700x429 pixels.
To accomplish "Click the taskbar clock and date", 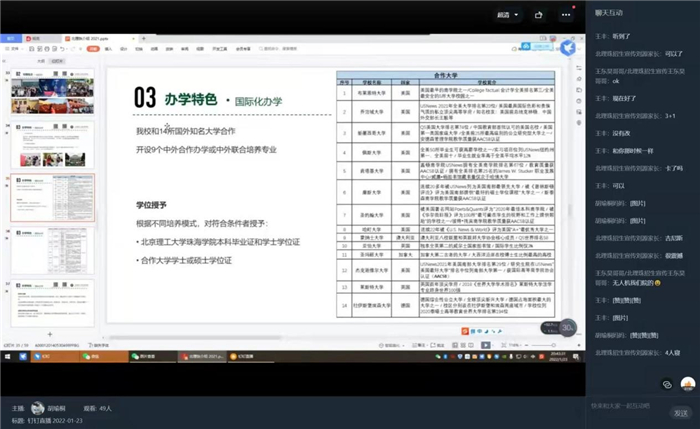I will tap(558, 356).
